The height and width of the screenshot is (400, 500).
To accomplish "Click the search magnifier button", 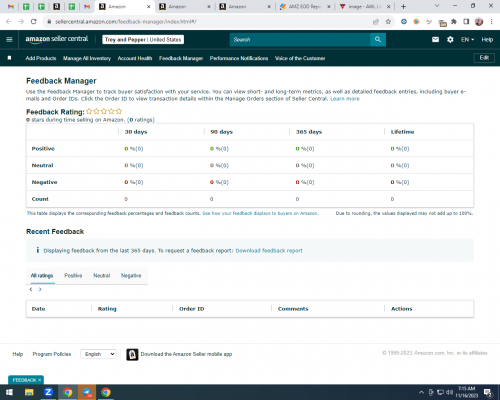I will 378,40.
